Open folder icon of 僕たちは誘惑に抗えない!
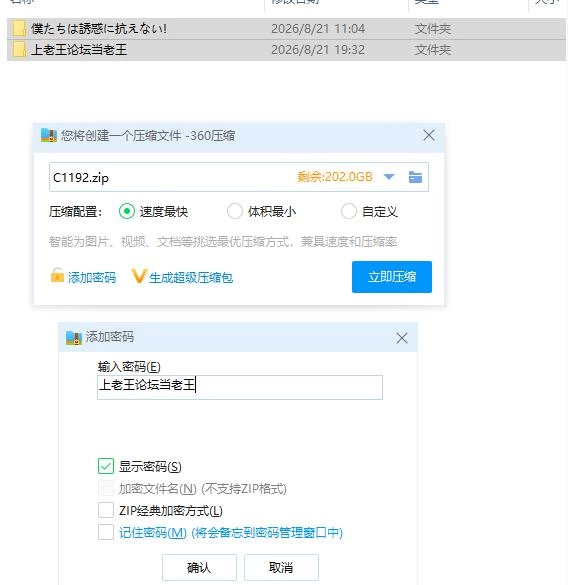The width and height of the screenshot is (584, 585). [19, 29]
